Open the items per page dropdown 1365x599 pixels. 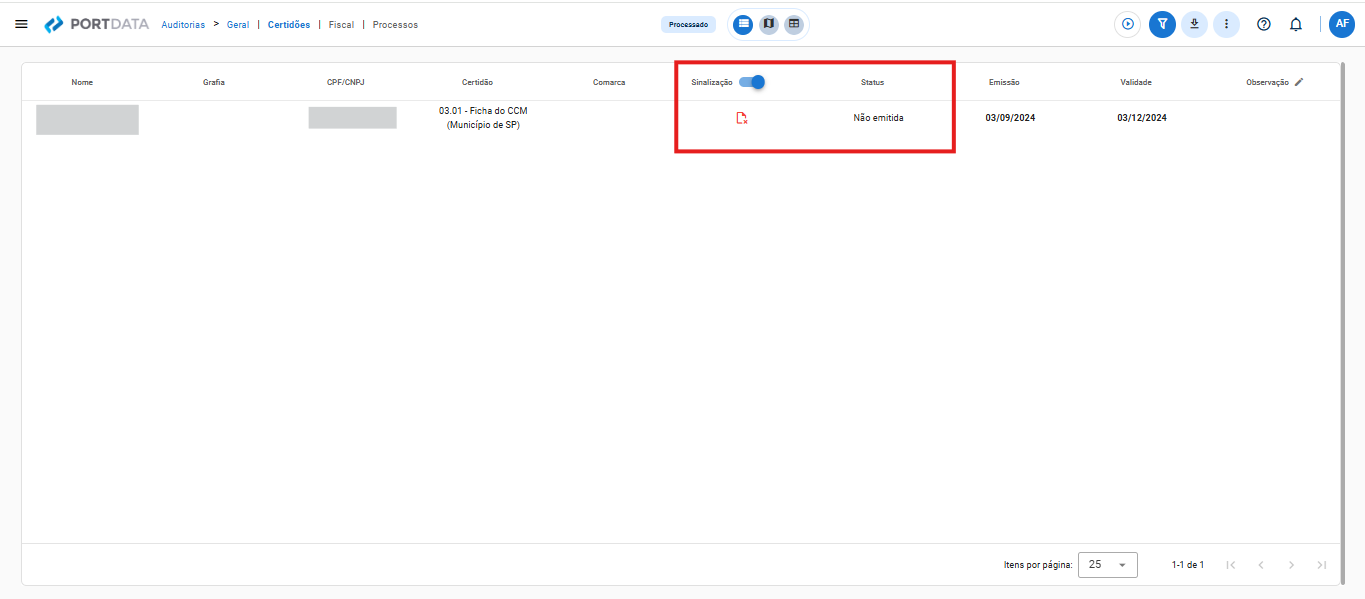[x=1108, y=565]
